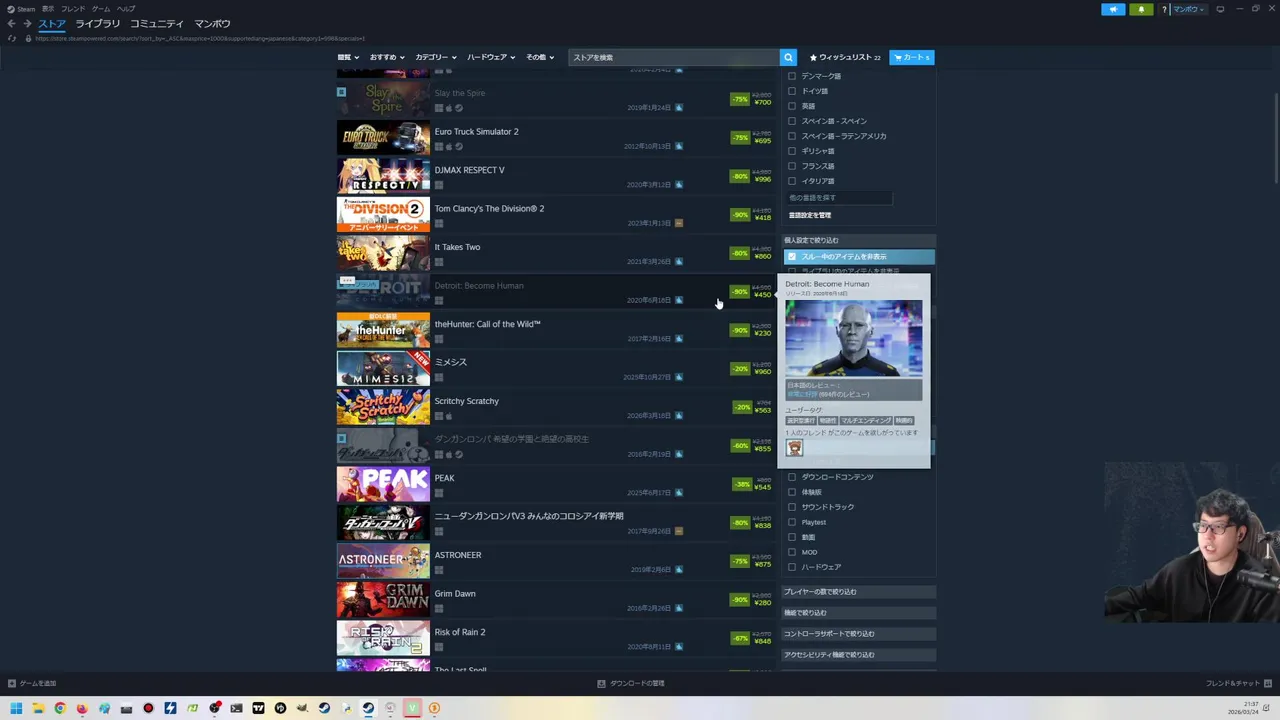Open the 表示 menu

coord(48,9)
